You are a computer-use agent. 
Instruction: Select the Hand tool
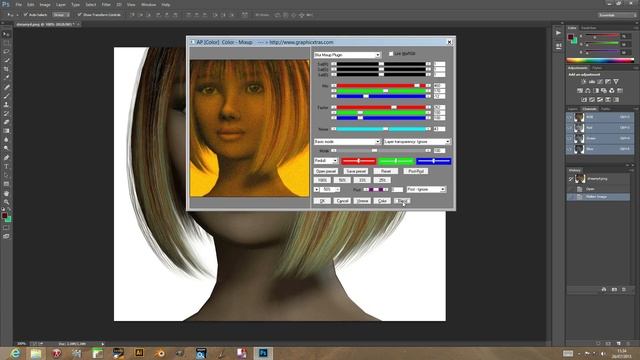[6, 193]
